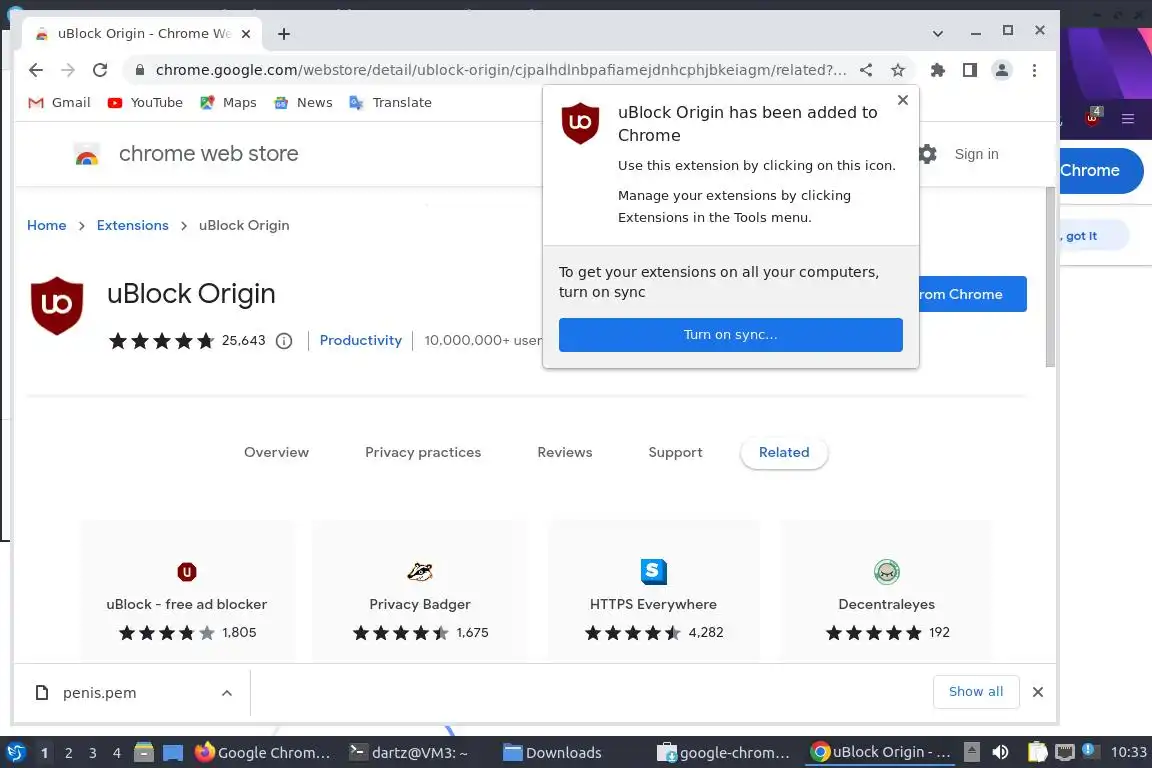Viewport: 1152px width, 768px height.
Task: Switch to the Support tab
Action: 675,452
